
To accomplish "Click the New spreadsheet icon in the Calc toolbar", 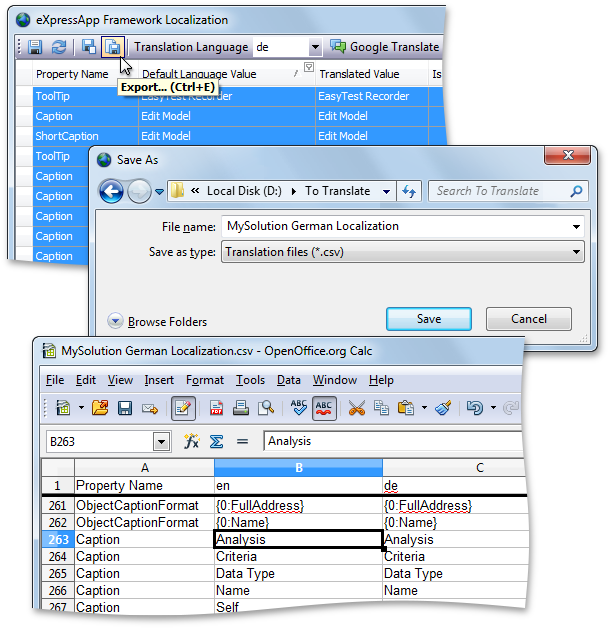I will click(62, 408).
